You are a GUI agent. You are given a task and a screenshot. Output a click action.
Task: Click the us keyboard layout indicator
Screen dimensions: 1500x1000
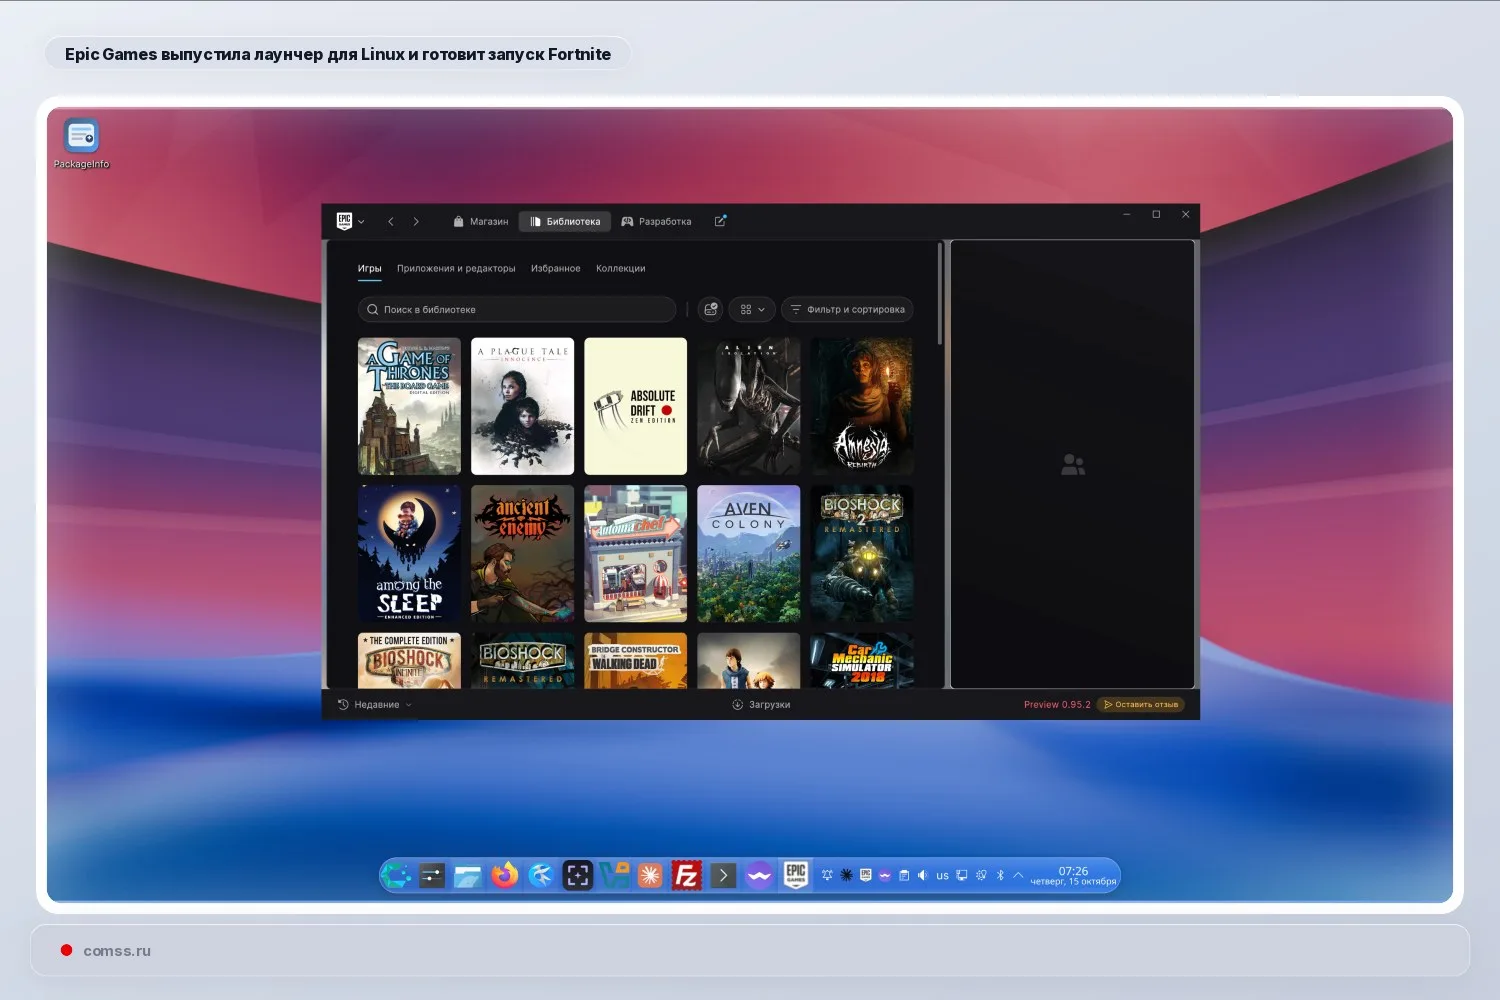click(x=942, y=876)
